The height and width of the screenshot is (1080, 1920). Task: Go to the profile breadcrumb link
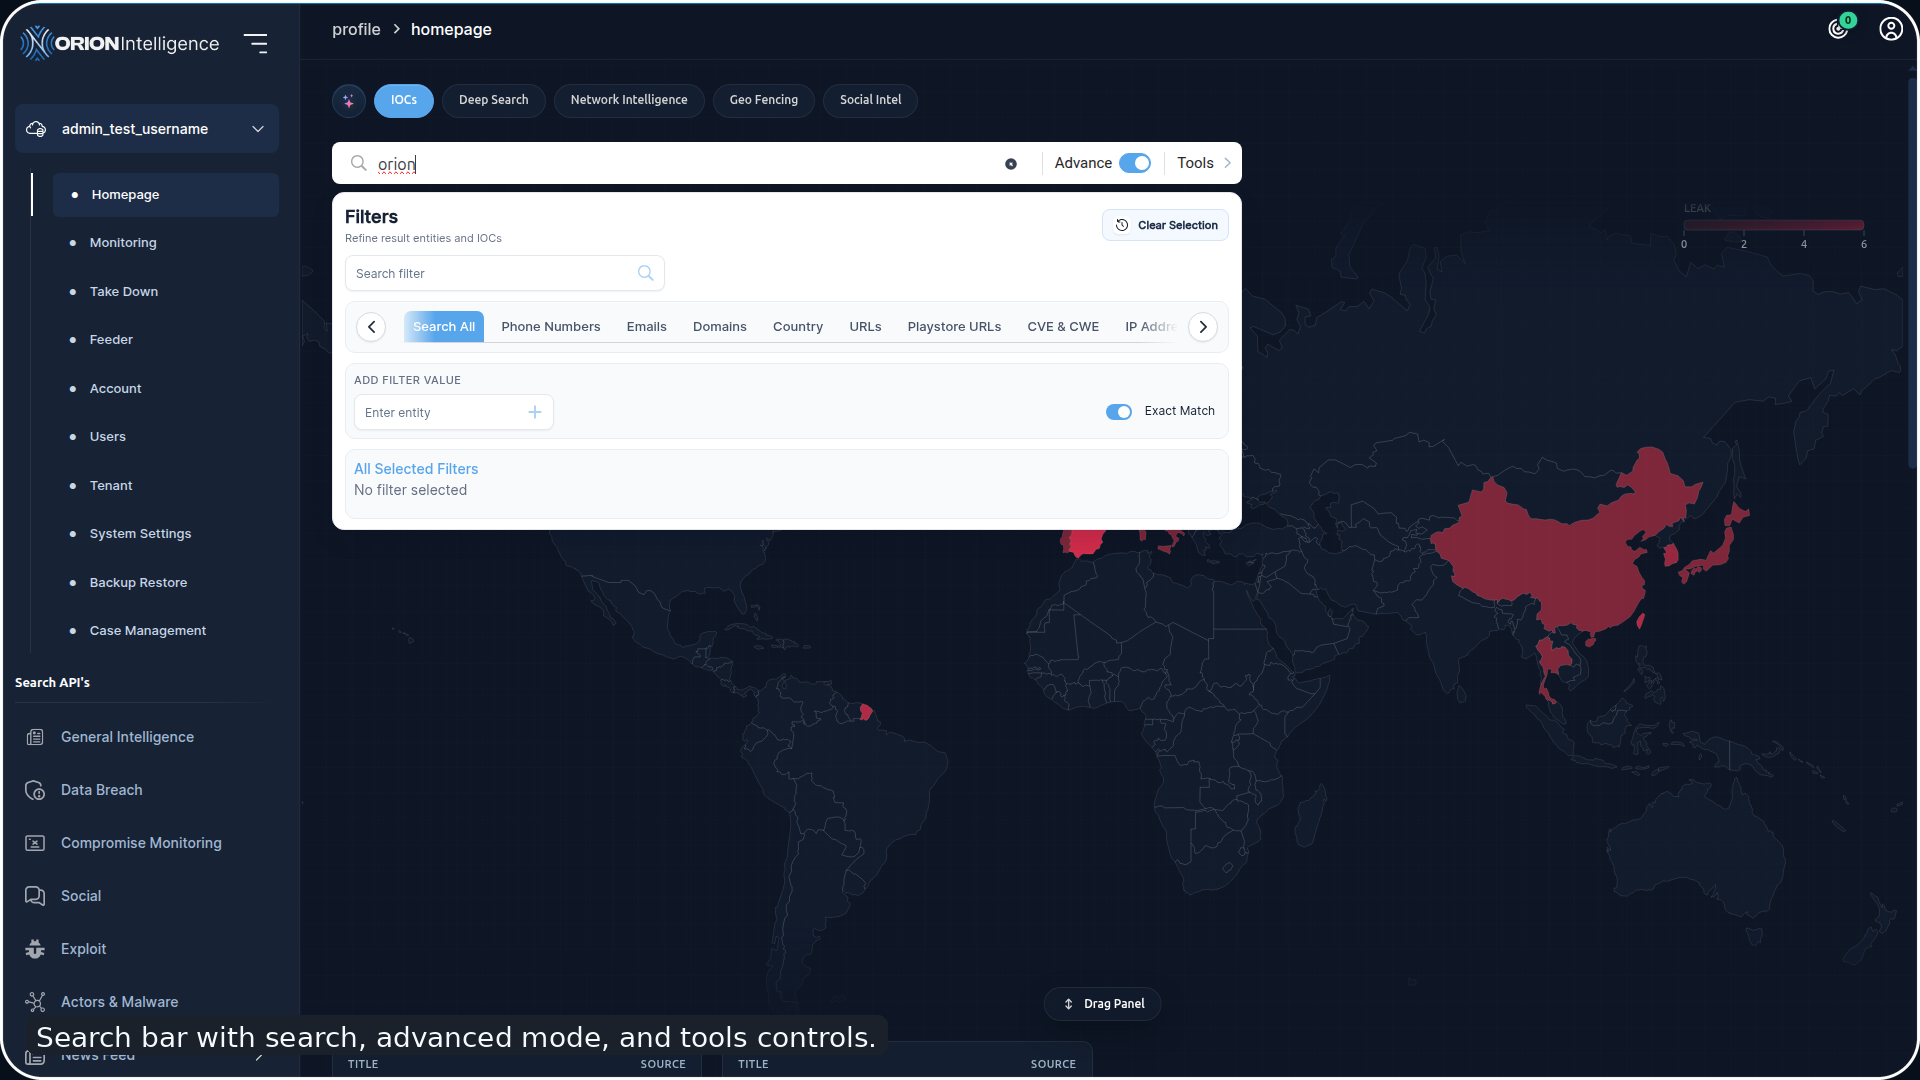356,29
